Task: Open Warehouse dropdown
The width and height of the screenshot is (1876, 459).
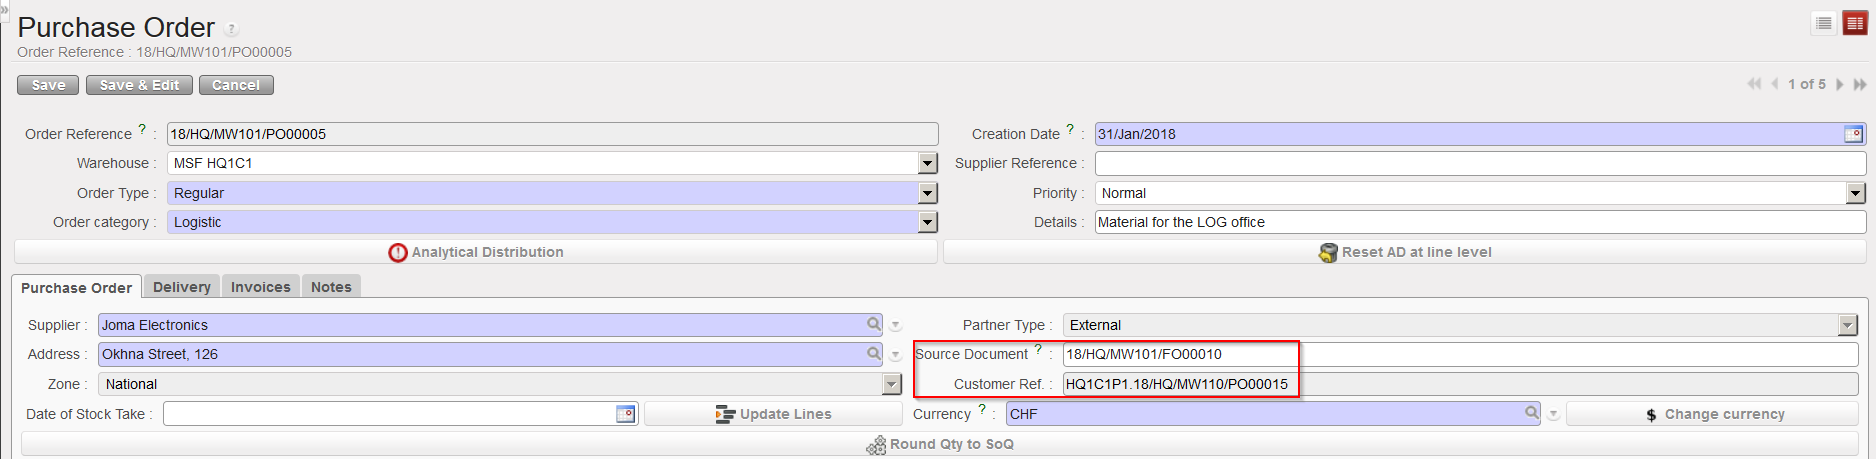Action: [928, 163]
